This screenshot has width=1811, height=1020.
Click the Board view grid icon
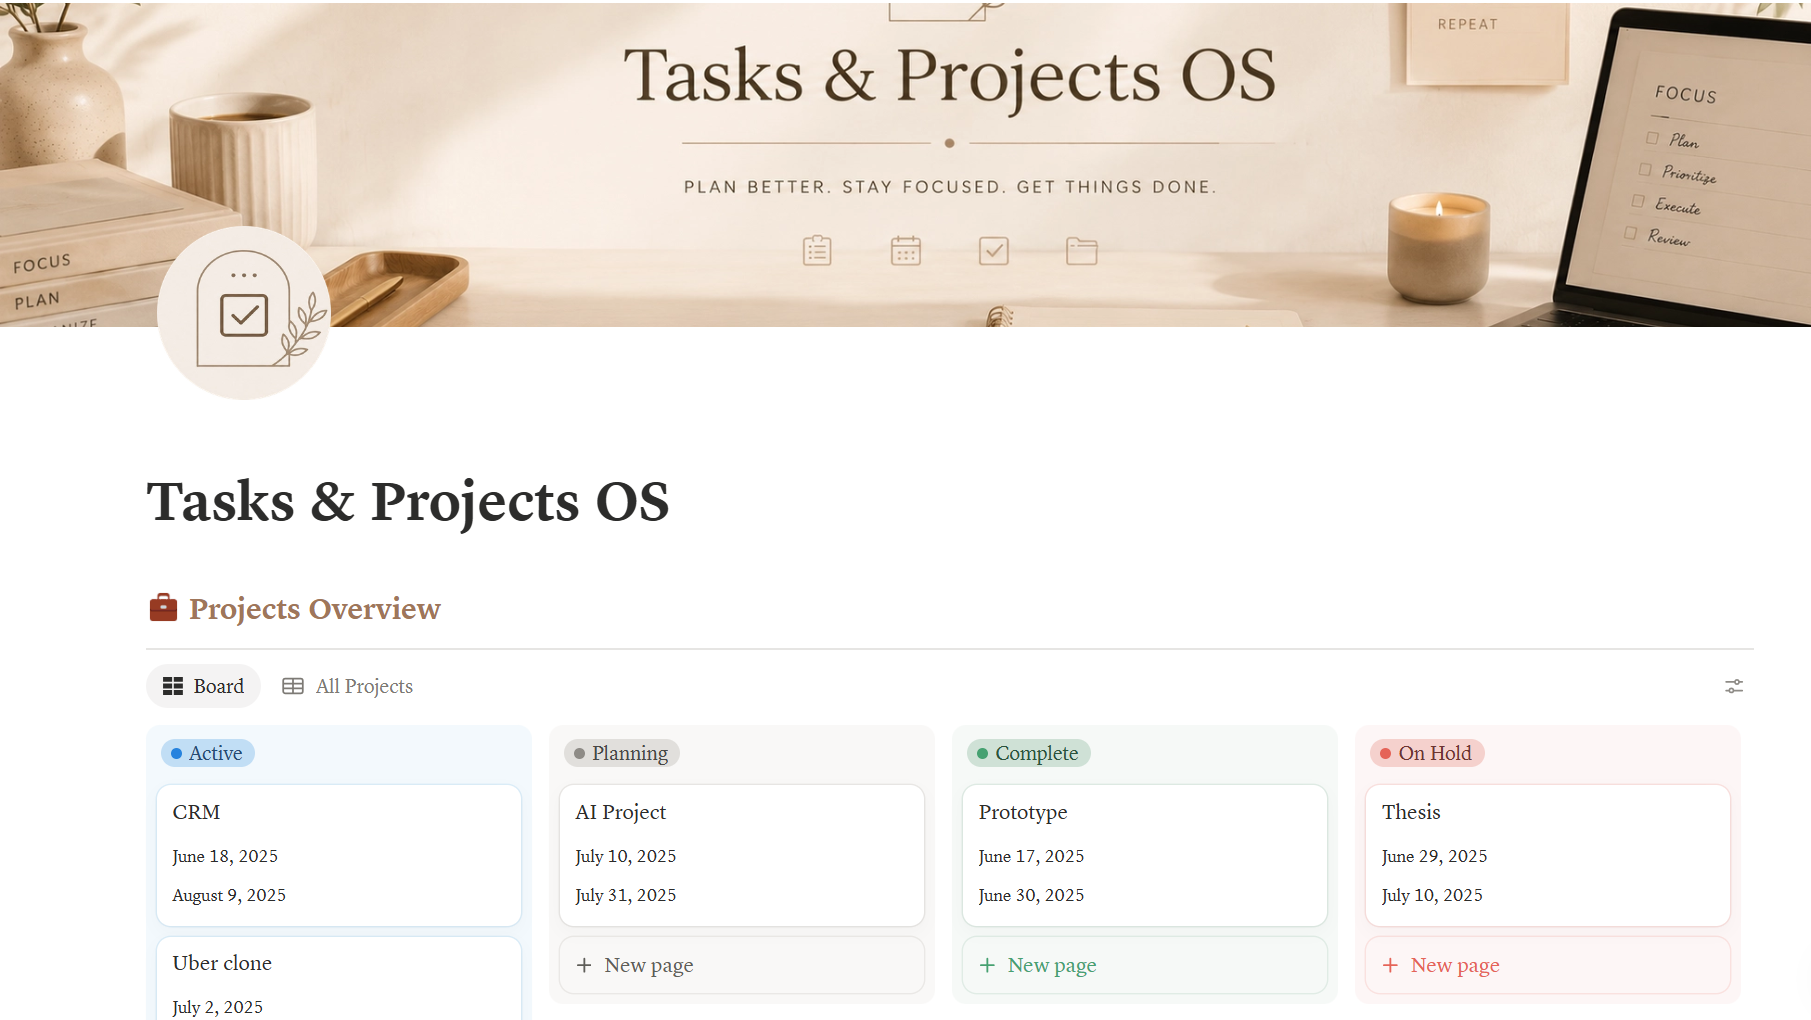173,686
